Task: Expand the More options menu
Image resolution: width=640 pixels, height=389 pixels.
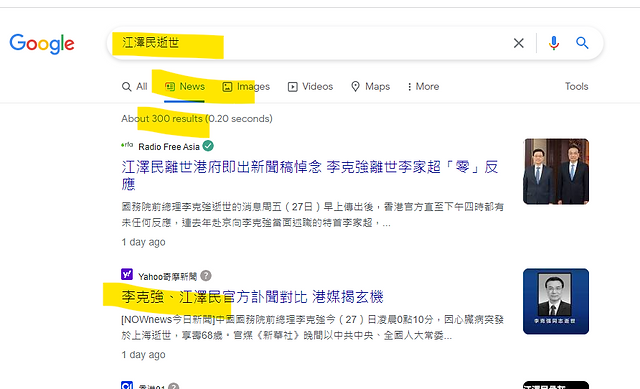Action: 423,87
